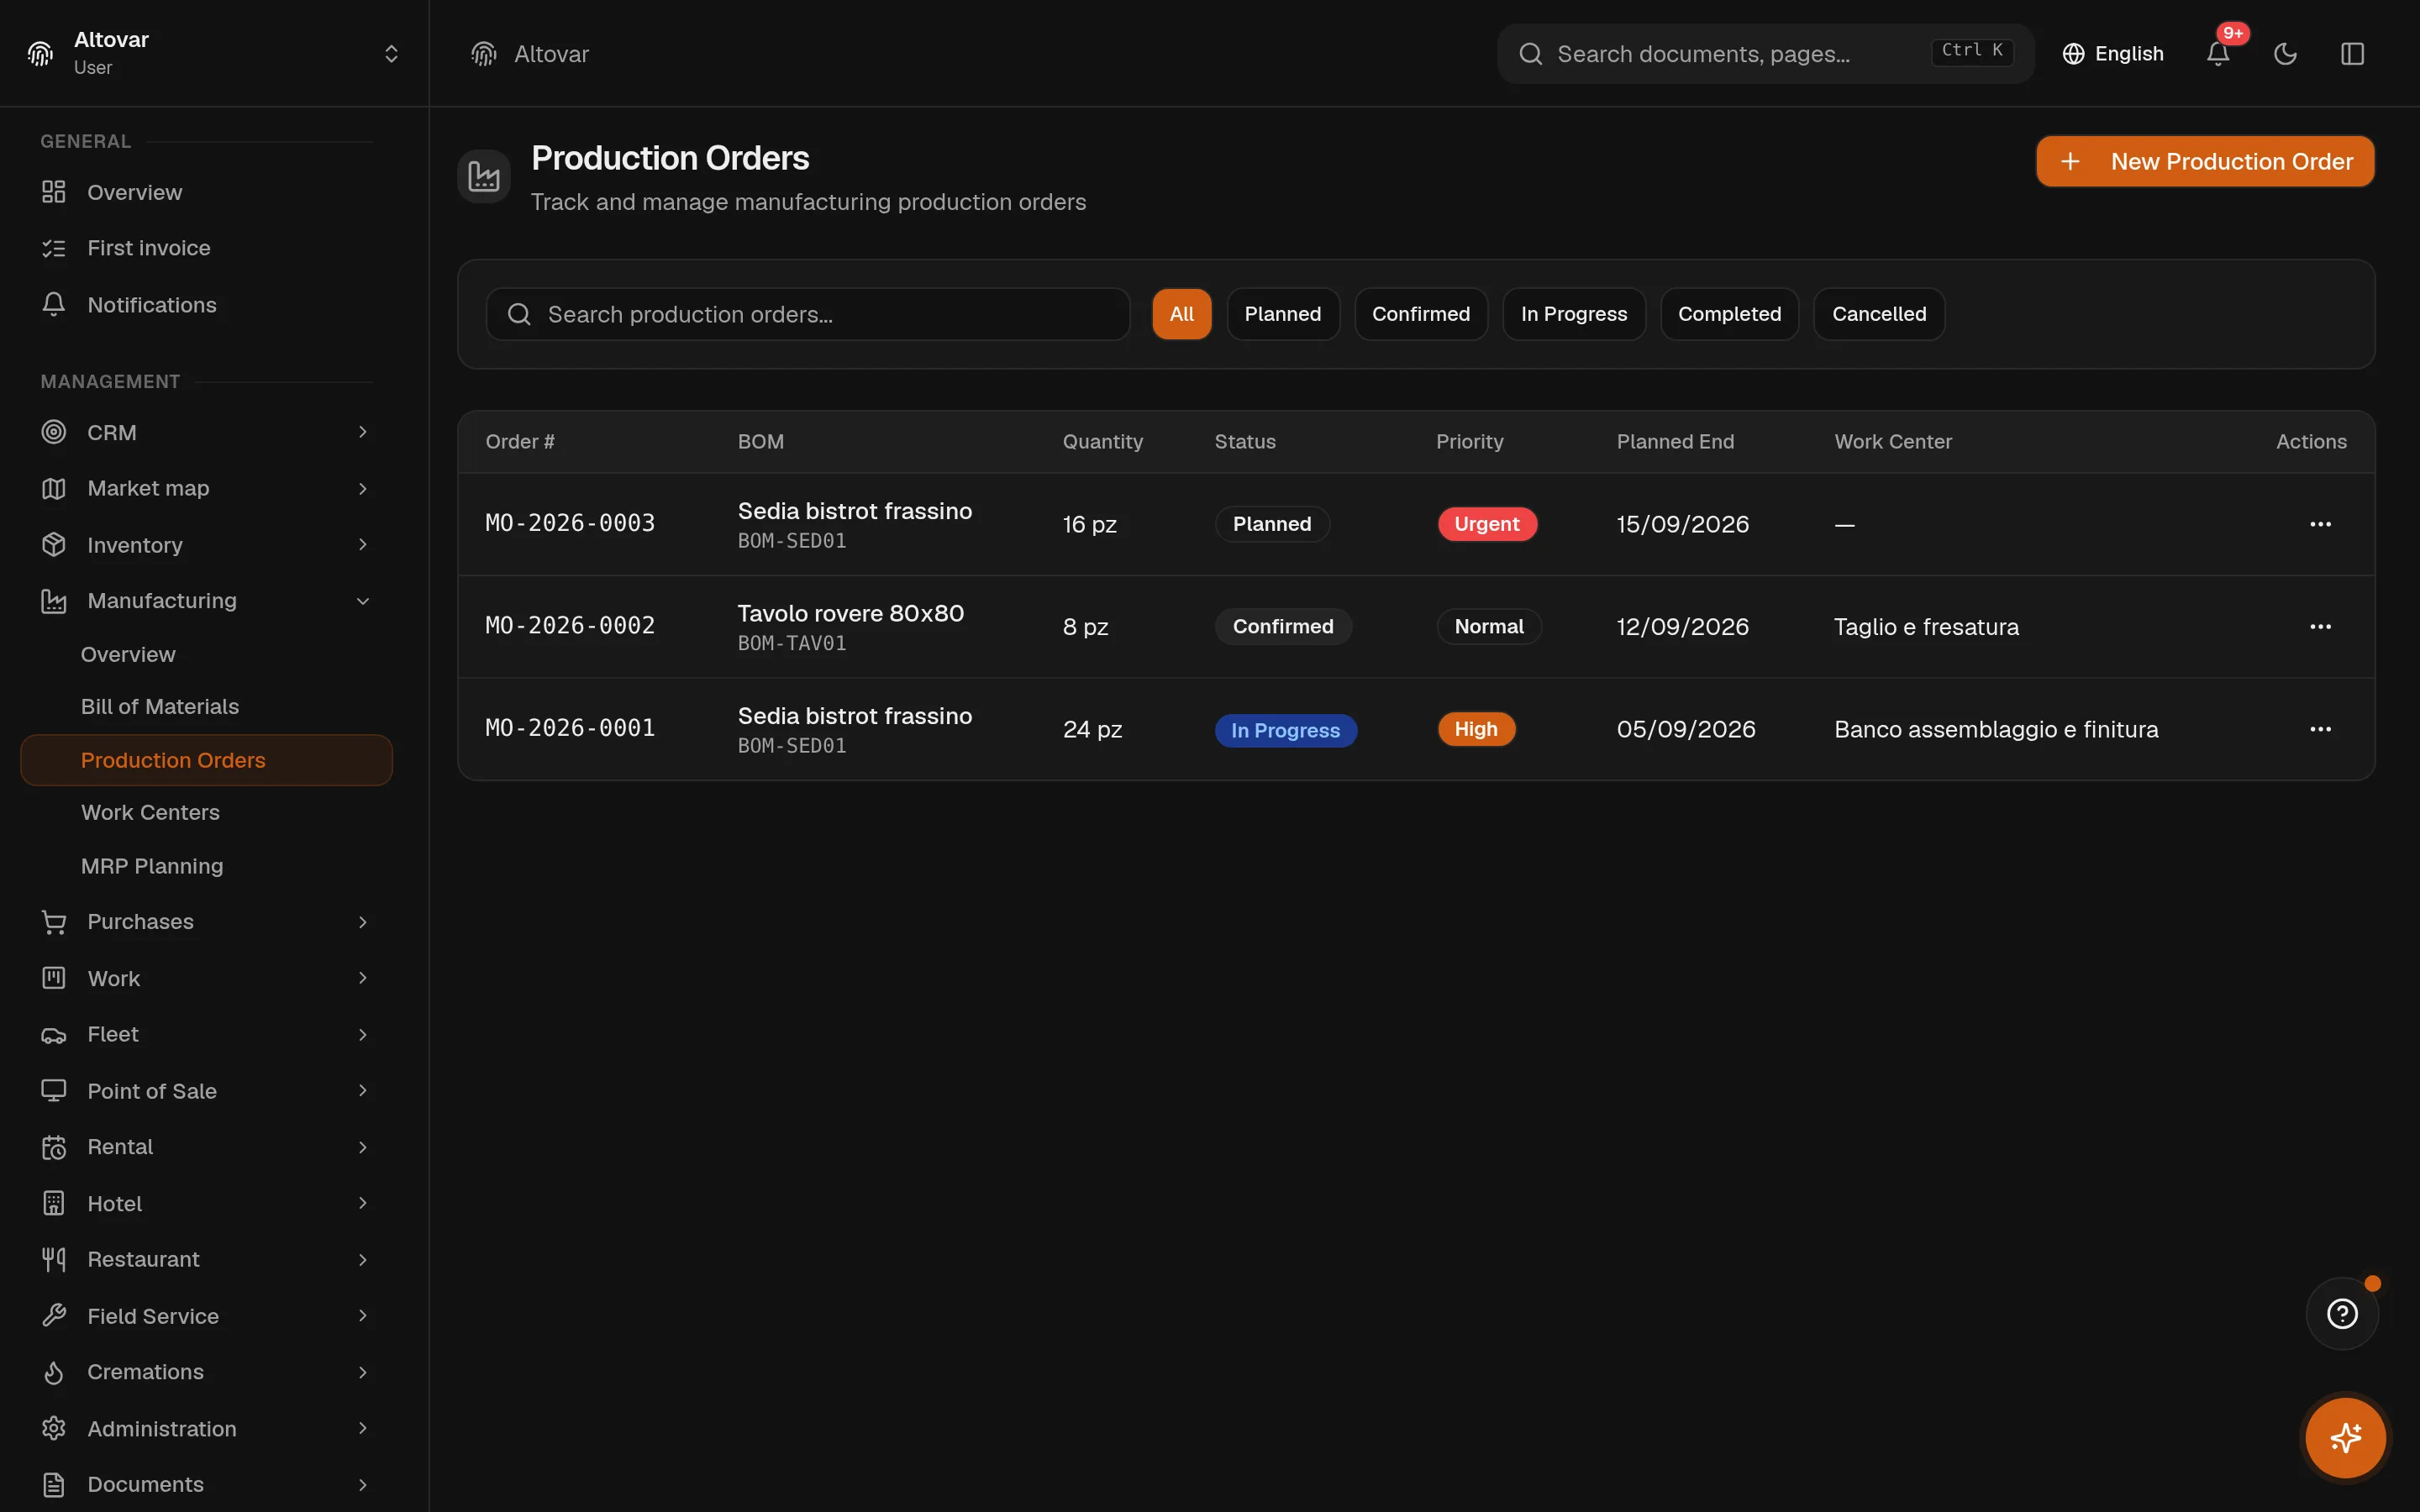
Task: Open the help question mark button
Action: point(2342,1313)
